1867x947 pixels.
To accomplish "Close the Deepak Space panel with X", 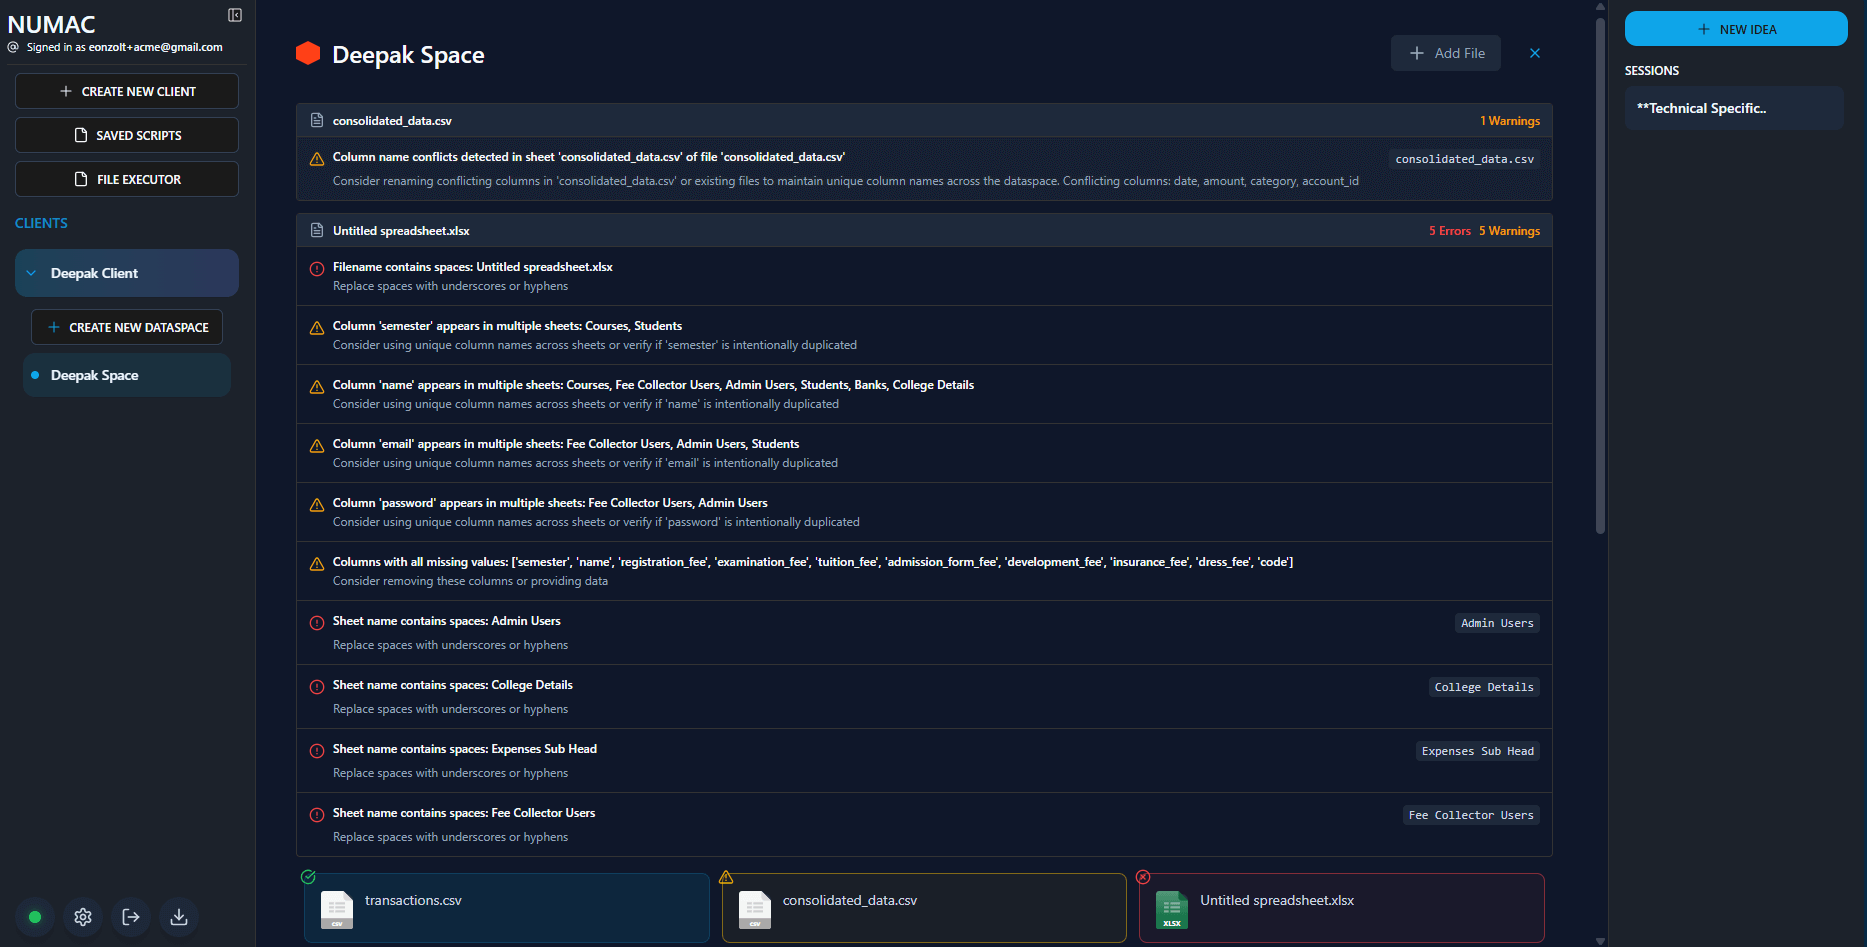I will coord(1535,53).
